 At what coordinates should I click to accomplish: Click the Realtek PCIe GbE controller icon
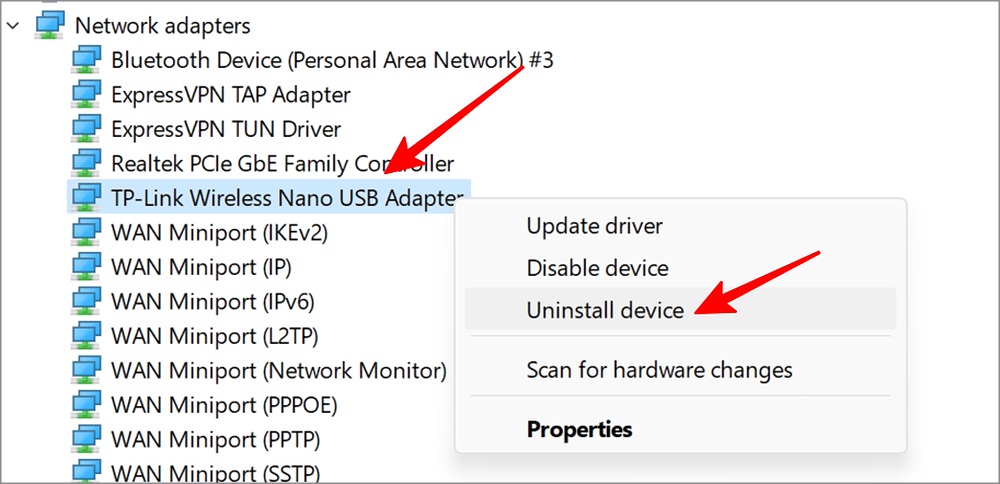click(87, 163)
